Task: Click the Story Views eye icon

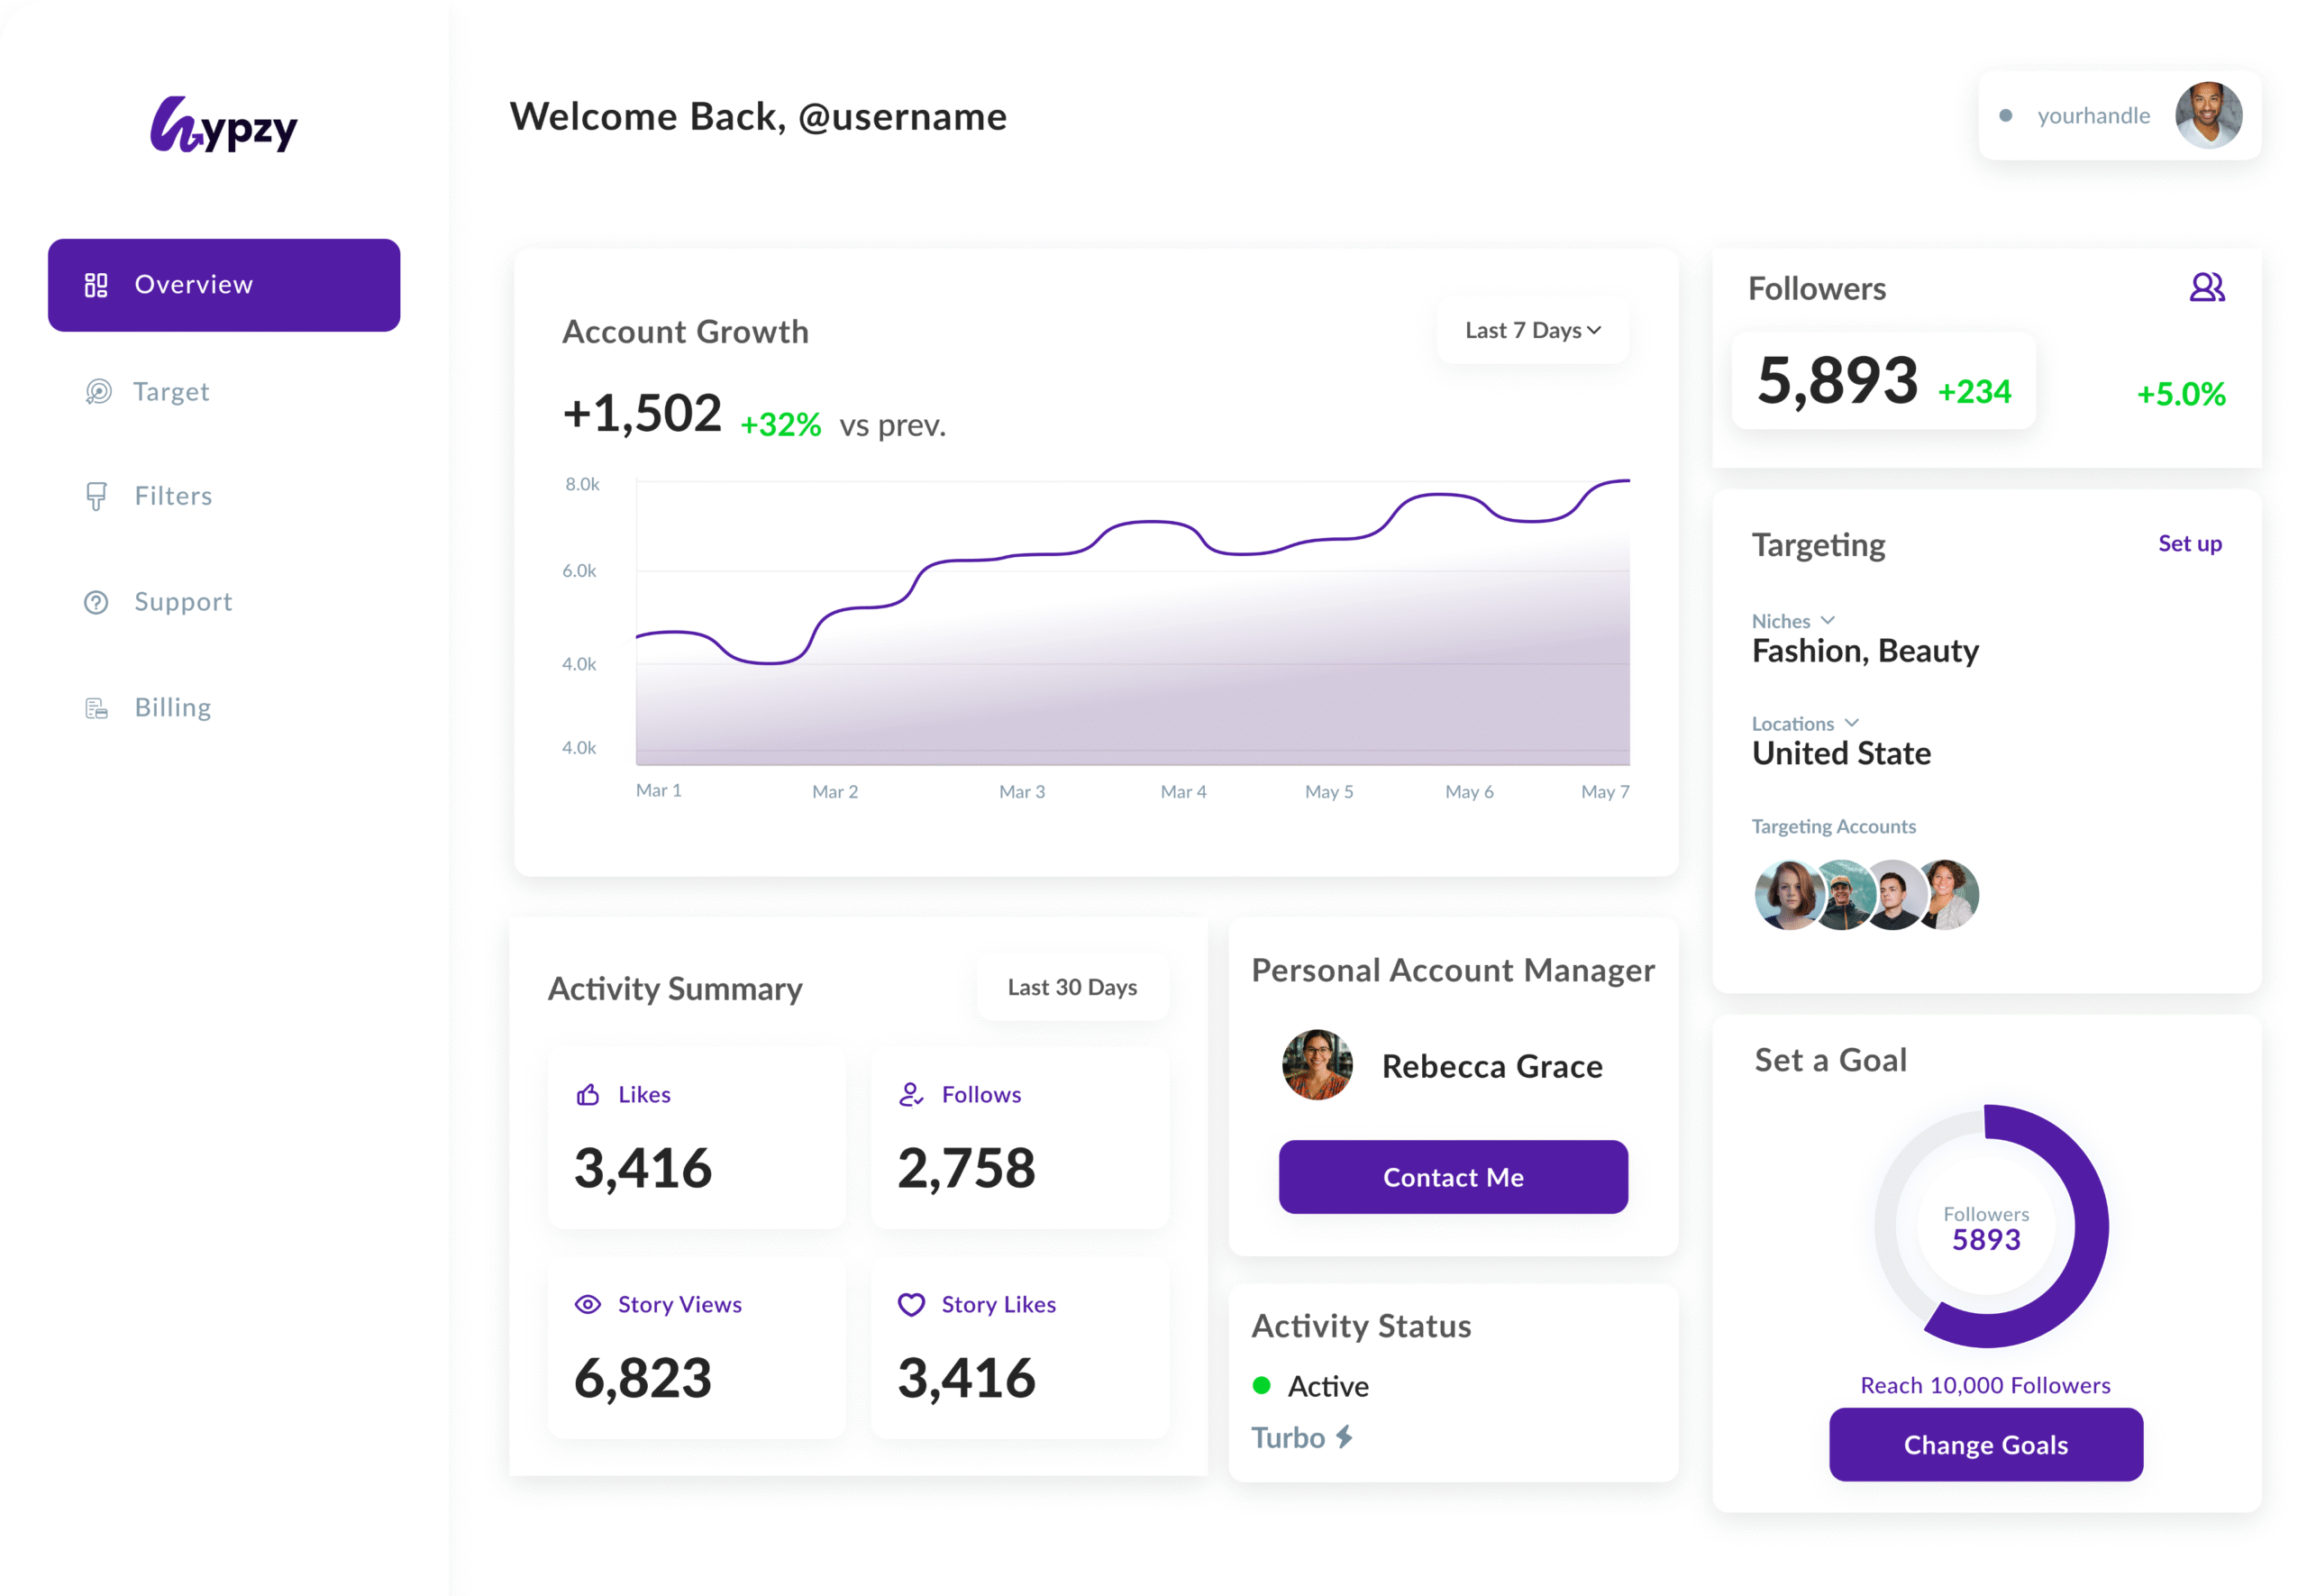Action: pyautogui.click(x=588, y=1304)
